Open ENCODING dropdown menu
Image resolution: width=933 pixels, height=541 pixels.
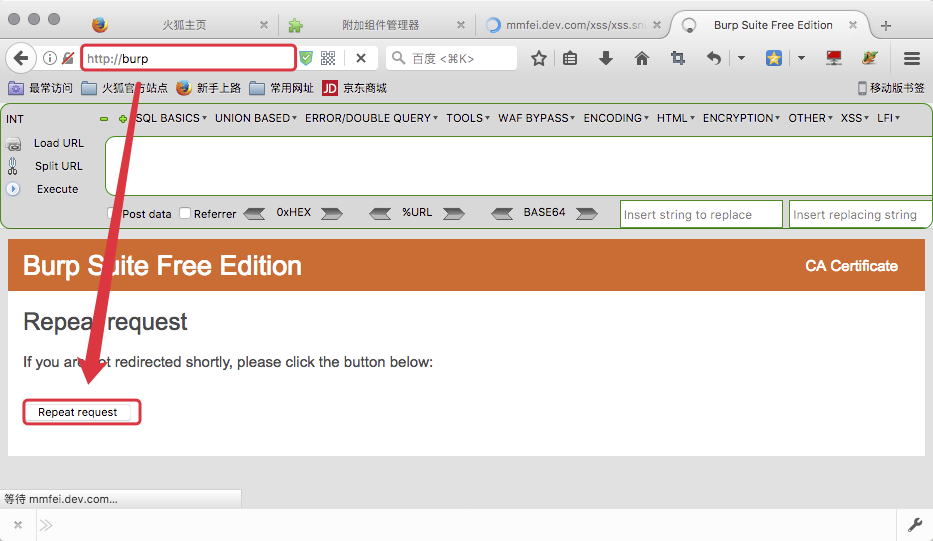pos(616,118)
